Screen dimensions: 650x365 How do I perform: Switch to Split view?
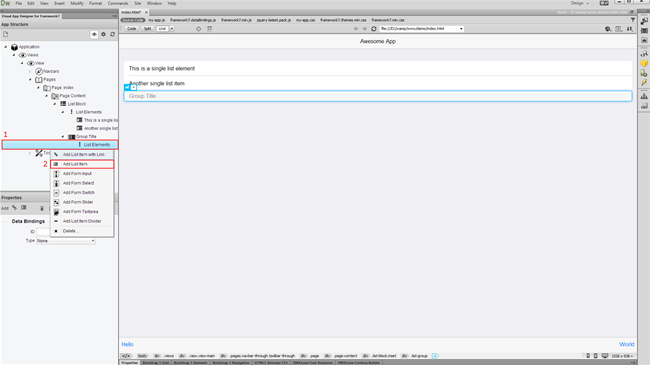click(147, 29)
